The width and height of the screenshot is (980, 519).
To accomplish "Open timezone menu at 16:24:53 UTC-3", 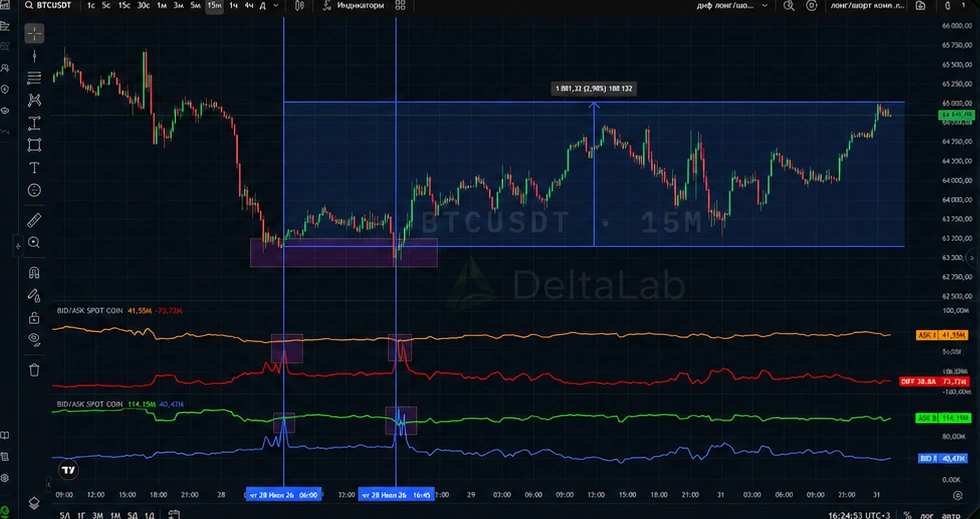I will coord(859,515).
